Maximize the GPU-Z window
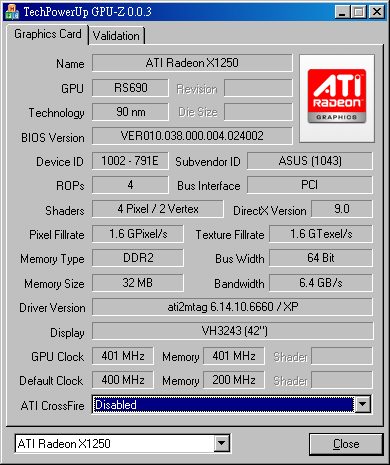390x465 pixels. 359,12
